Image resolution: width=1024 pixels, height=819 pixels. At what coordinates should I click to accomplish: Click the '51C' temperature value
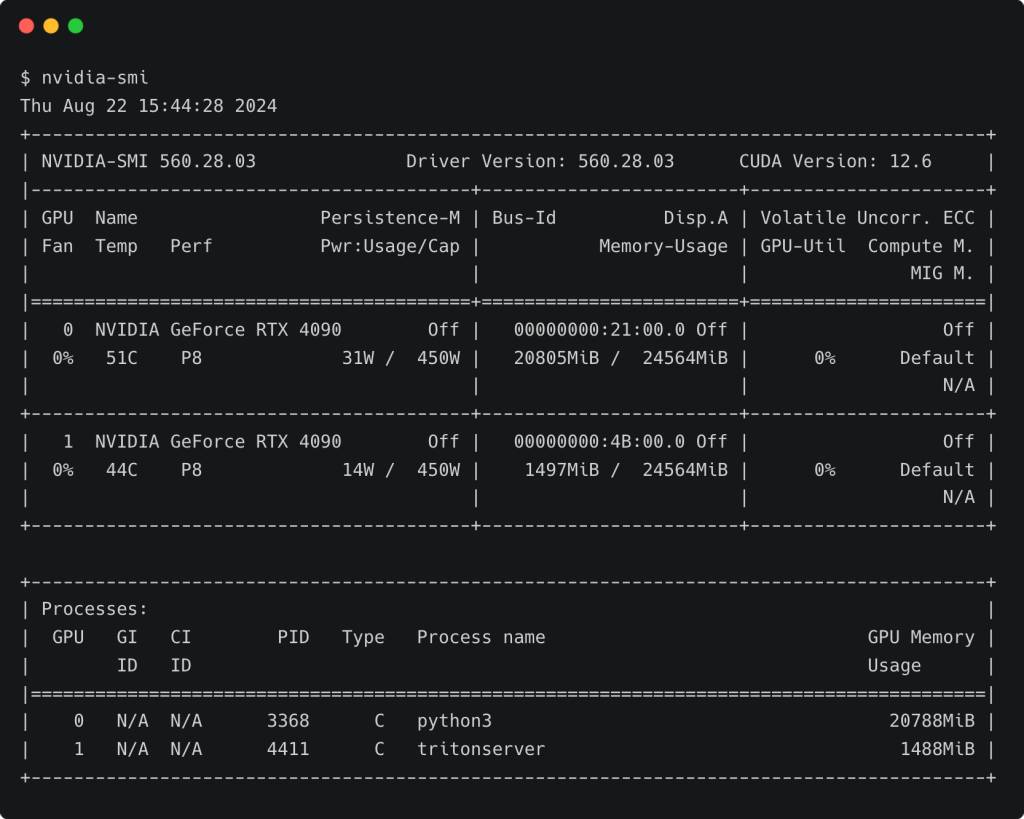pyautogui.click(x=121, y=358)
